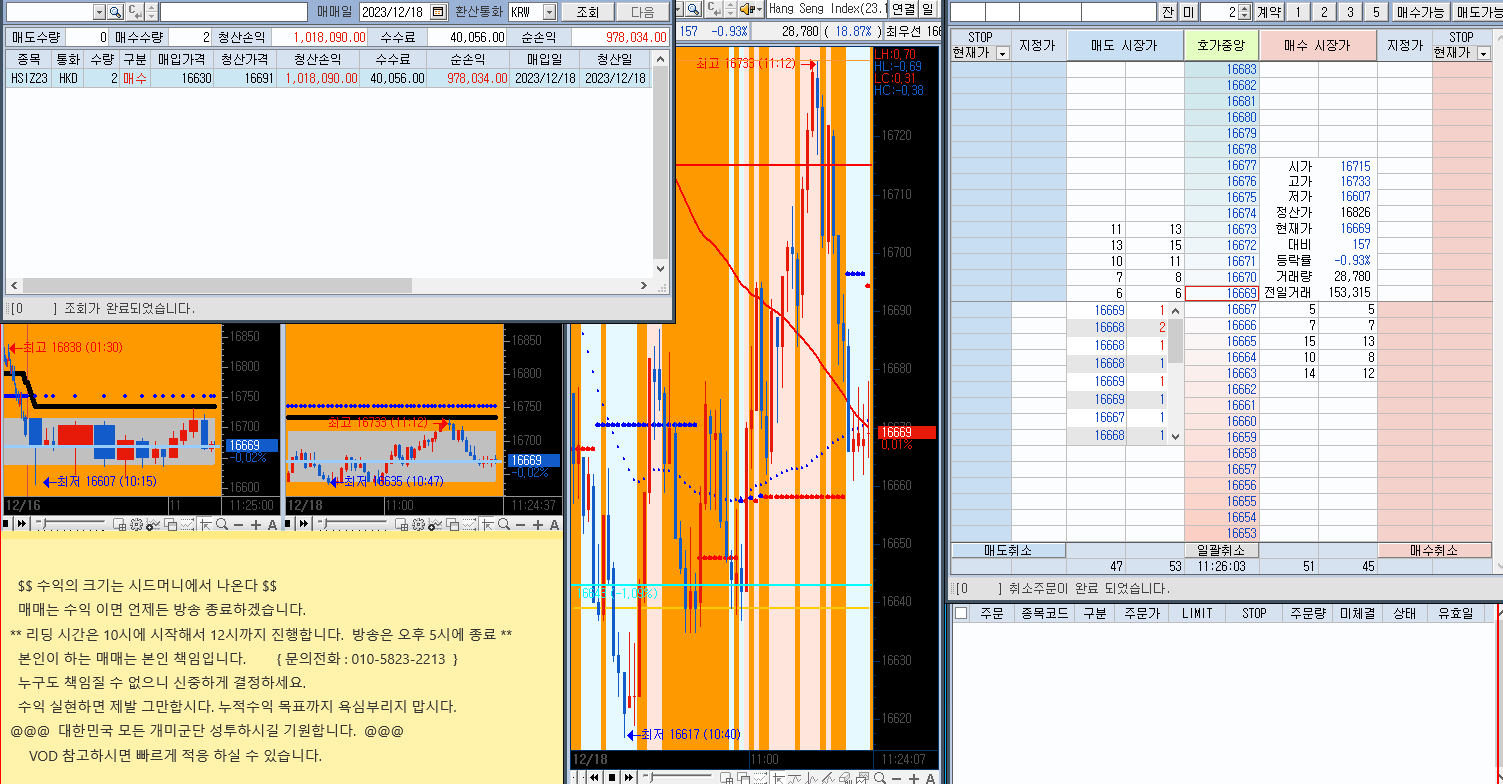This screenshot has width=1503, height=784.
Task: Open the settings gear on the 12/16 mini chart toolbar
Action: [136, 524]
